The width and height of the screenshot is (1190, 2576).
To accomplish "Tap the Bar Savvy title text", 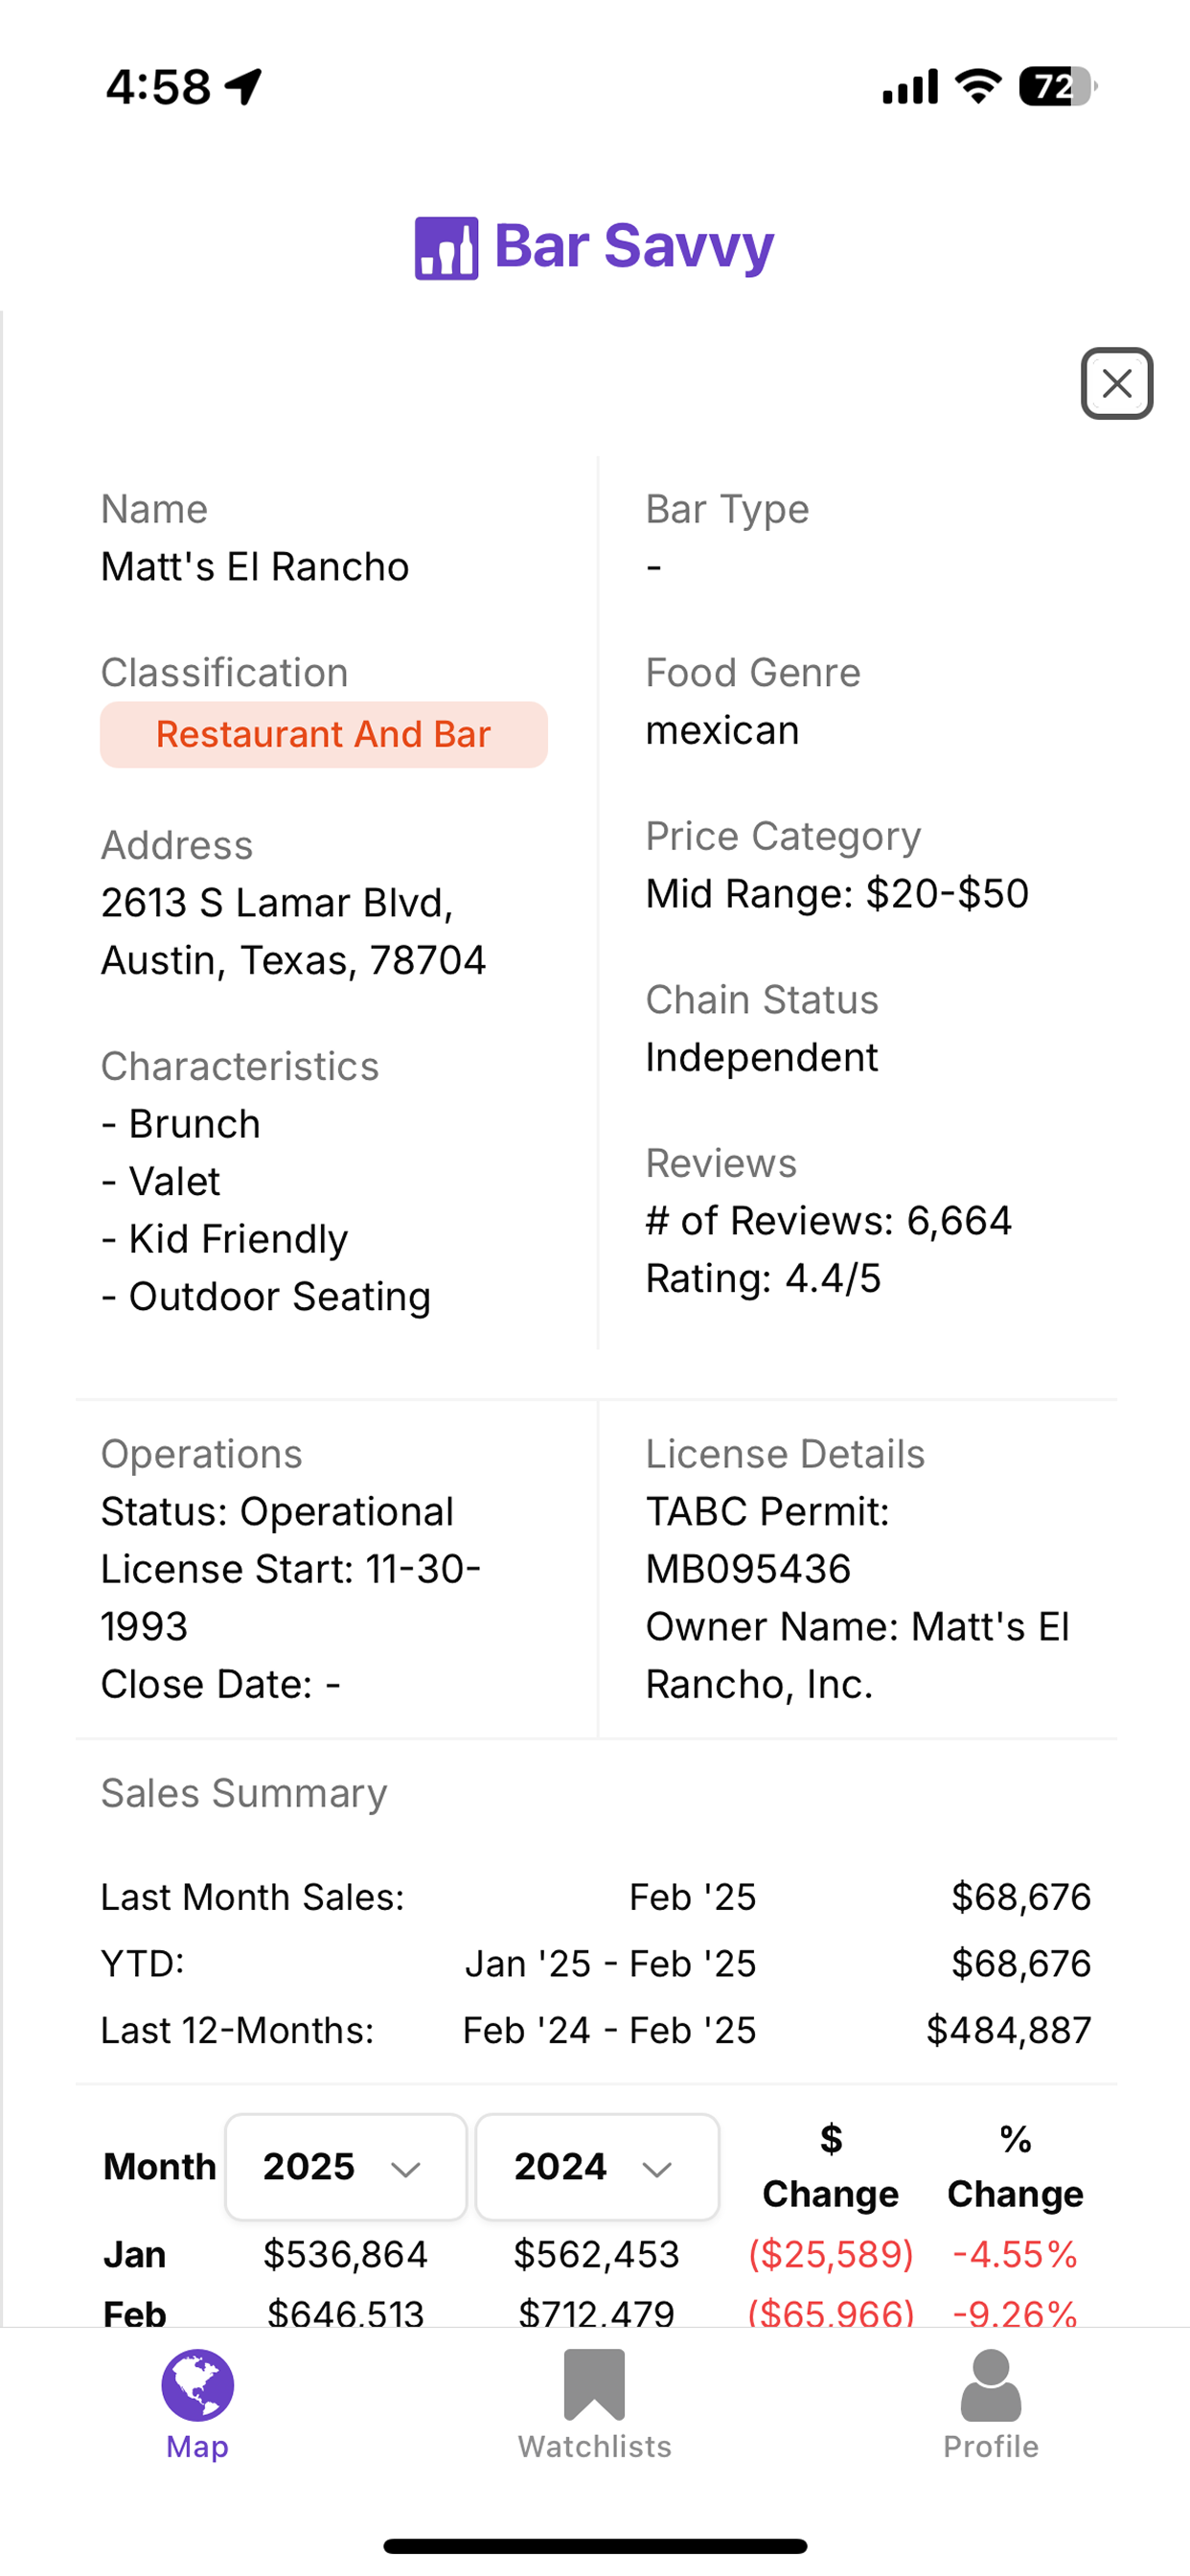I will coord(634,246).
